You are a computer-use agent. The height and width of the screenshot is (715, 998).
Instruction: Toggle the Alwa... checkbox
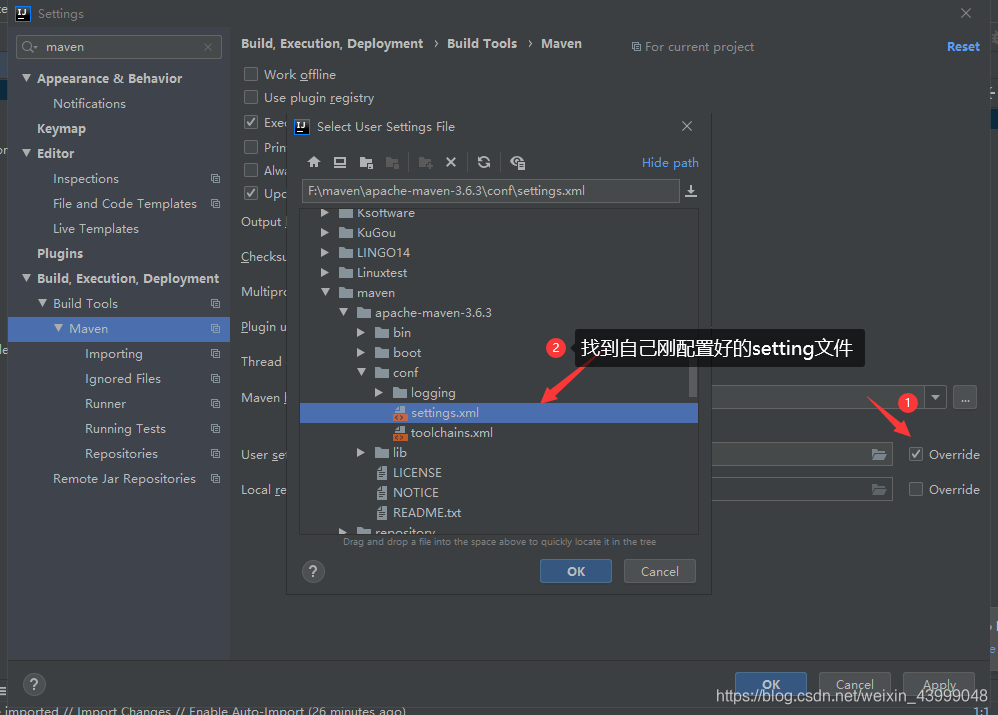[x=251, y=170]
